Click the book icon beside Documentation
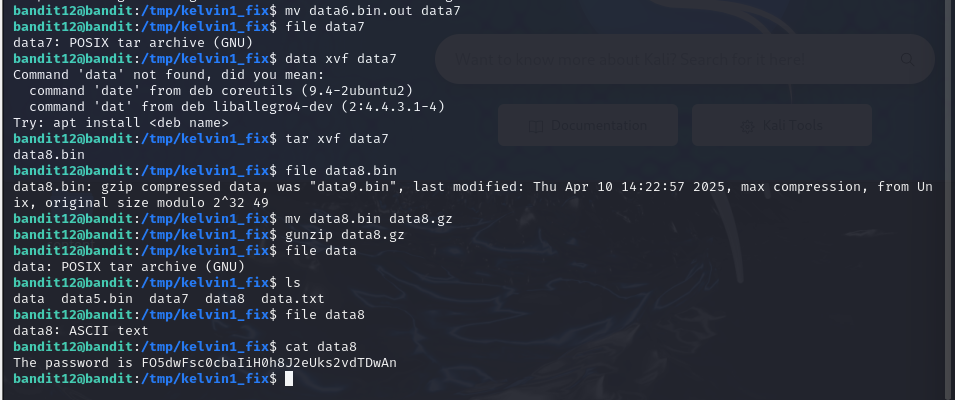 coord(536,125)
